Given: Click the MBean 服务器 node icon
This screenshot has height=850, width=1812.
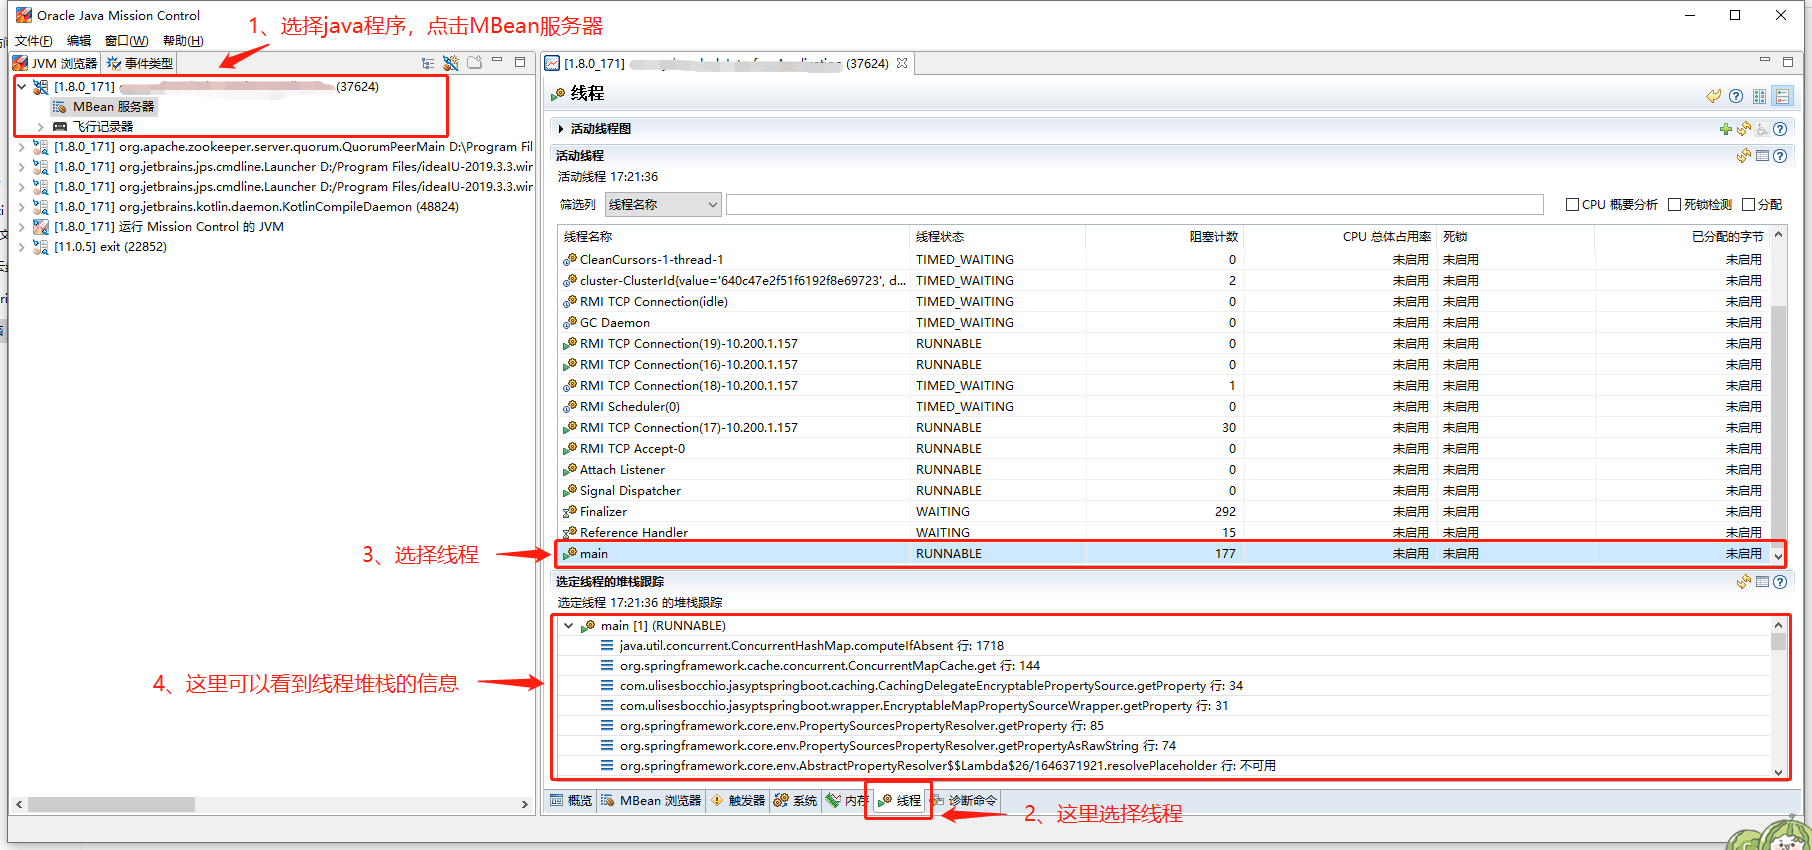Looking at the screenshot, I should 60,106.
